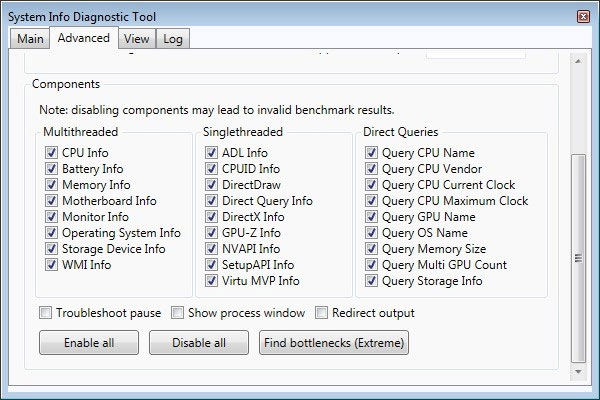
Task: Disable the Virtu MVP Info checkbox
Action: tap(212, 281)
